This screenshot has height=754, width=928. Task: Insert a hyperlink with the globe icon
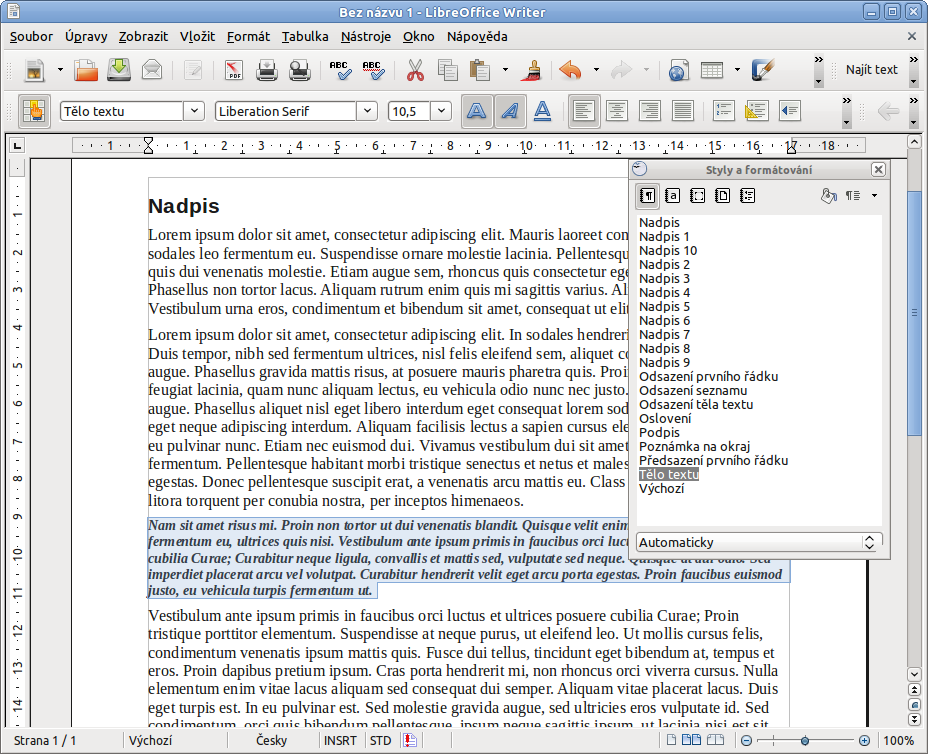tap(679, 70)
